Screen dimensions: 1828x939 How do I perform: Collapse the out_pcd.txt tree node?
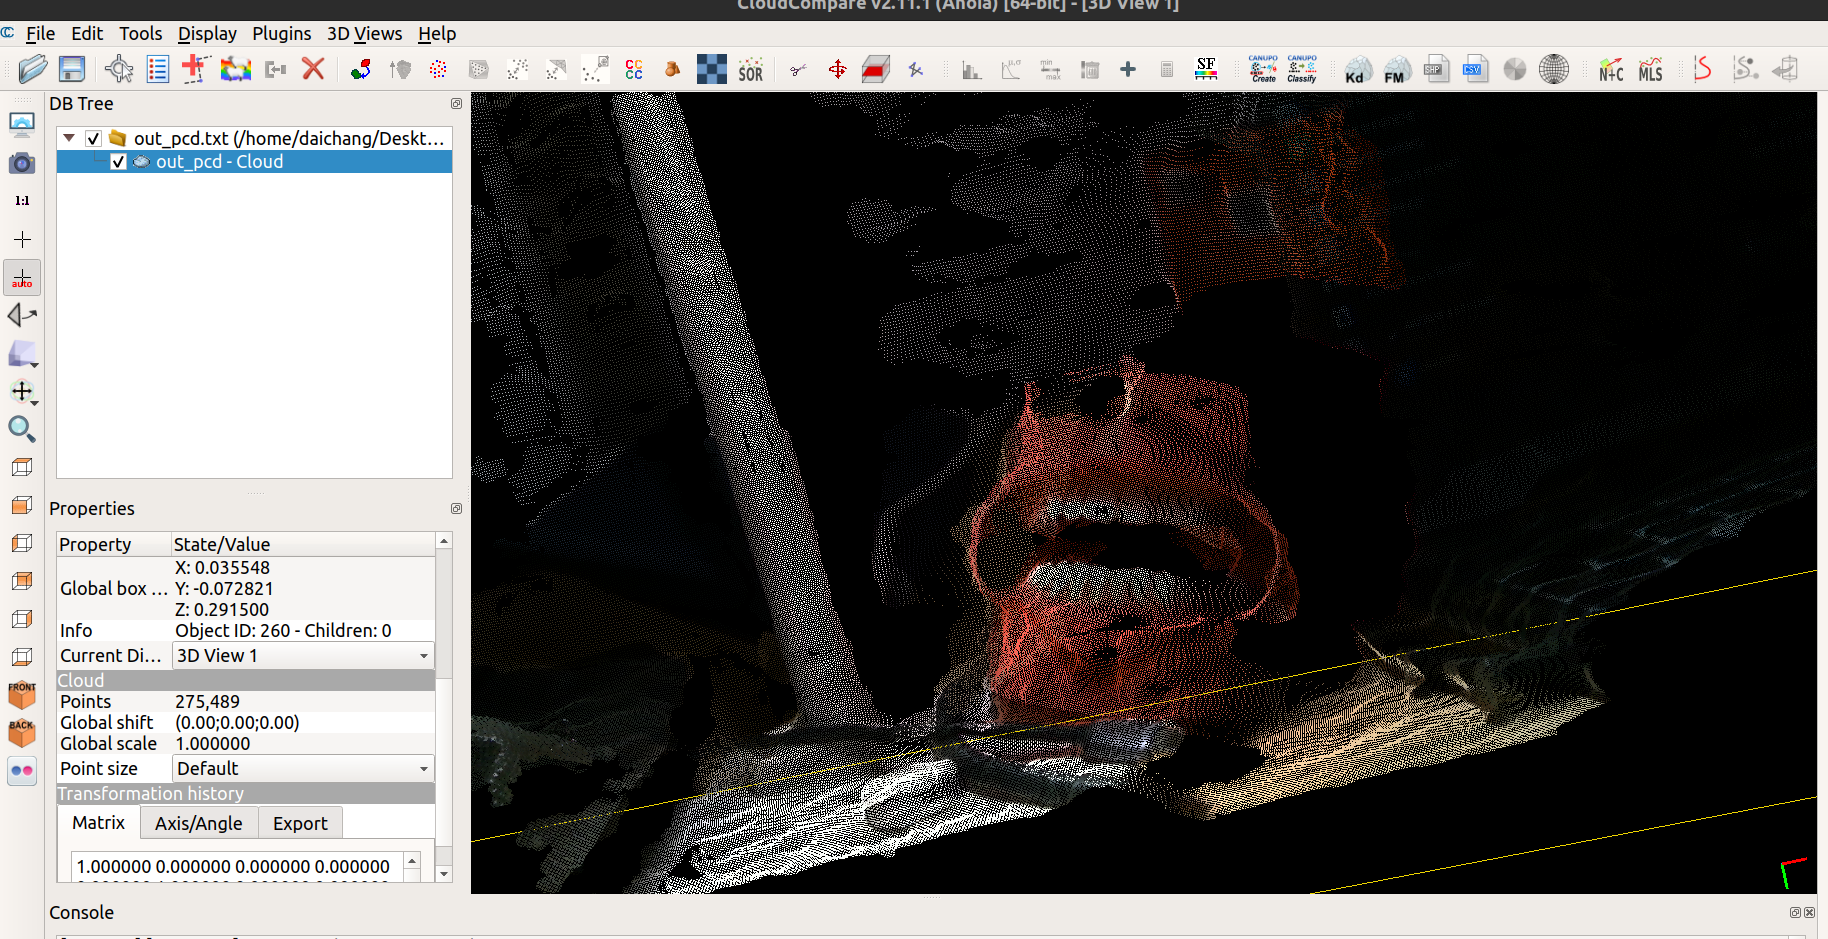[x=69, y=138]
